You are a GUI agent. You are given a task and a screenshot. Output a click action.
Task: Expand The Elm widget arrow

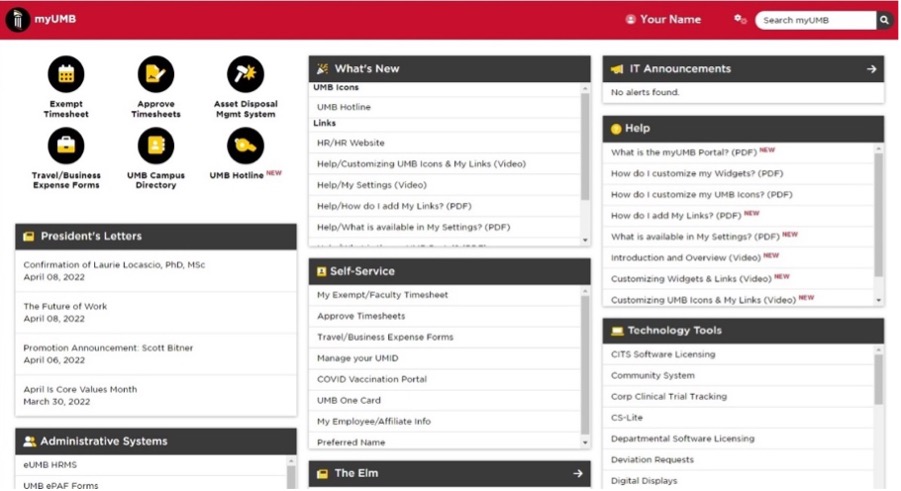(578, 473)
